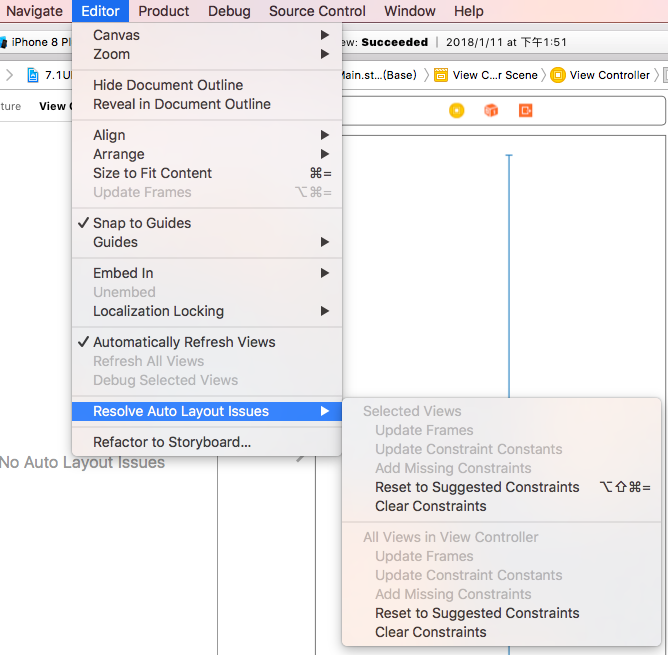
Task: Toggle Automatically Refresh Views option
Action: (x=183, y=342)
